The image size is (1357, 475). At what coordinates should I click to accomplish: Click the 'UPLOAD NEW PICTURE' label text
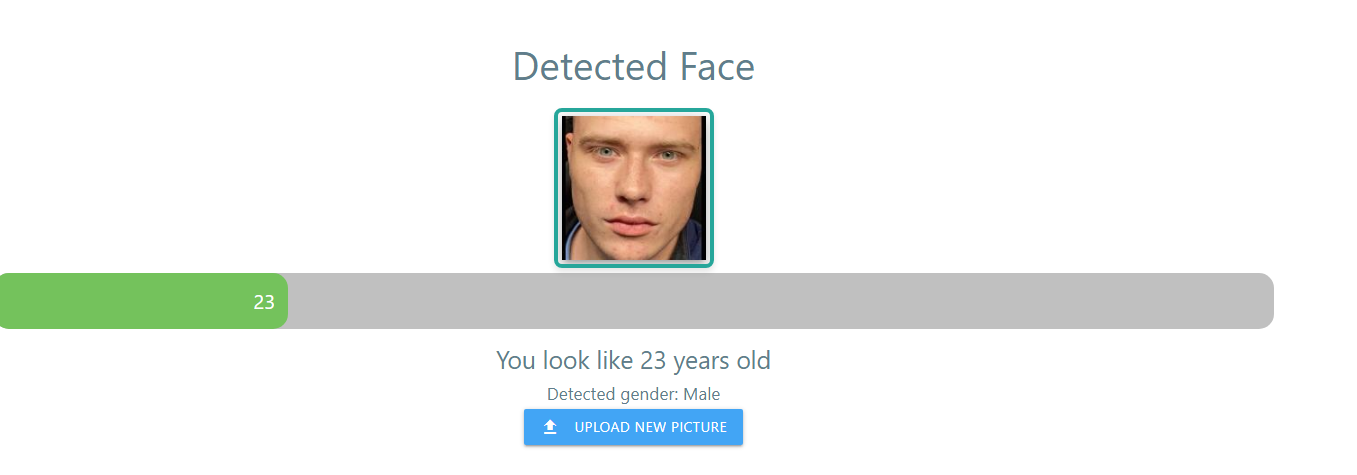coord(651,427)
